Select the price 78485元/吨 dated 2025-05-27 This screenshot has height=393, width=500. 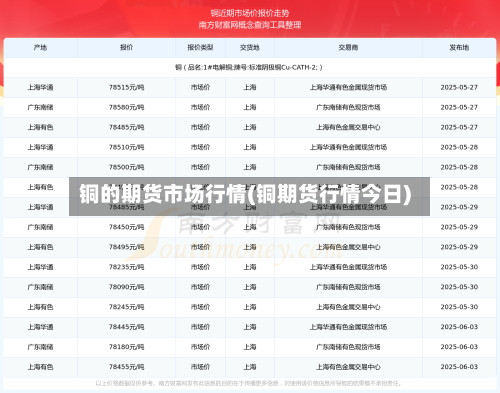tap(126, 127)
